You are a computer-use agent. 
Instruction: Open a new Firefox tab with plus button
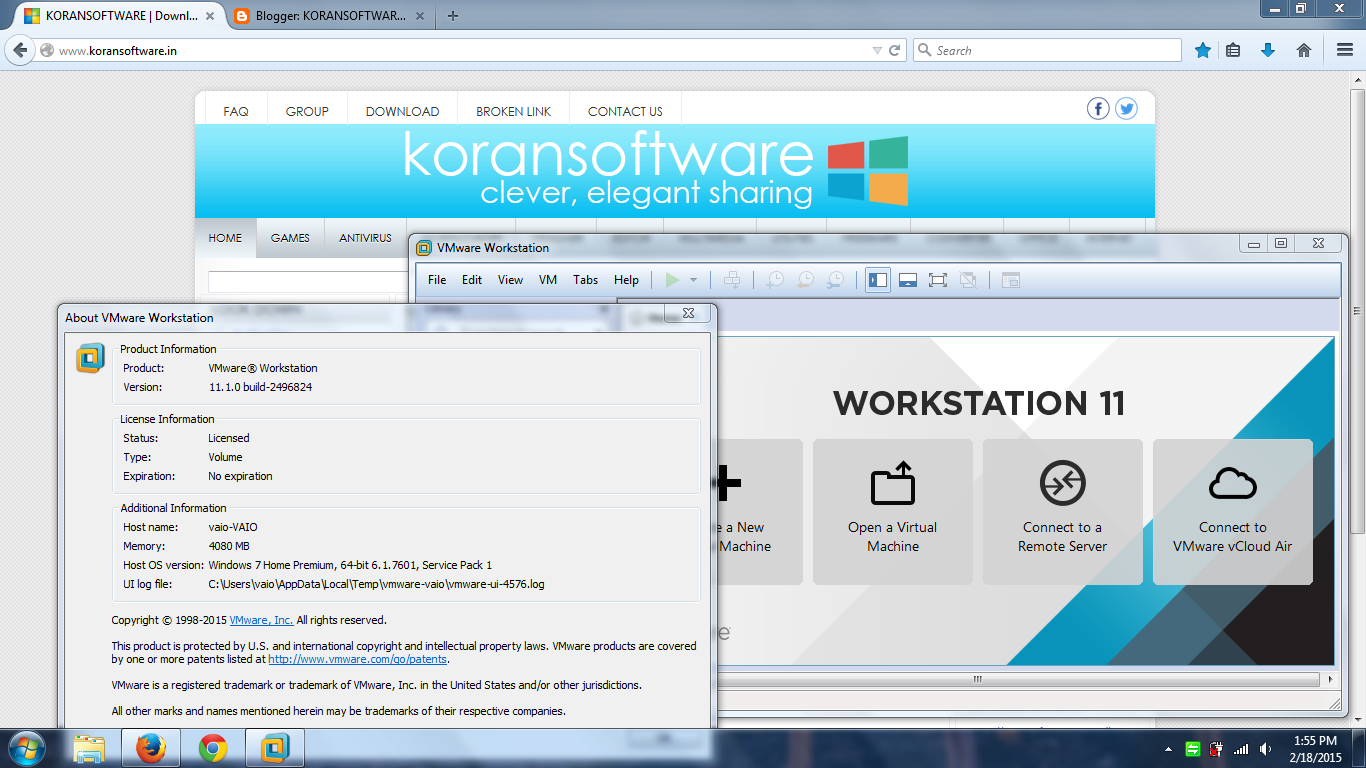(453, 16)
